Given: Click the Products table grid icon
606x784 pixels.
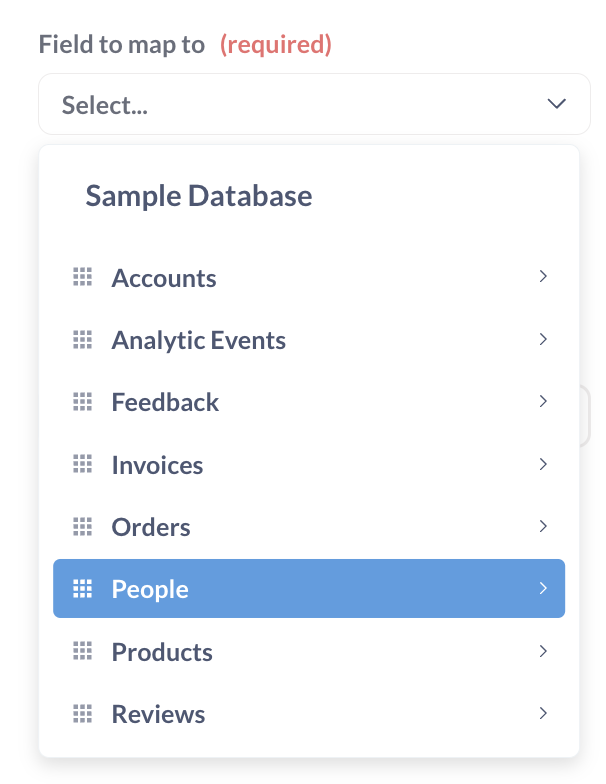Looking at the screenshot, I should tap(82, 651).
